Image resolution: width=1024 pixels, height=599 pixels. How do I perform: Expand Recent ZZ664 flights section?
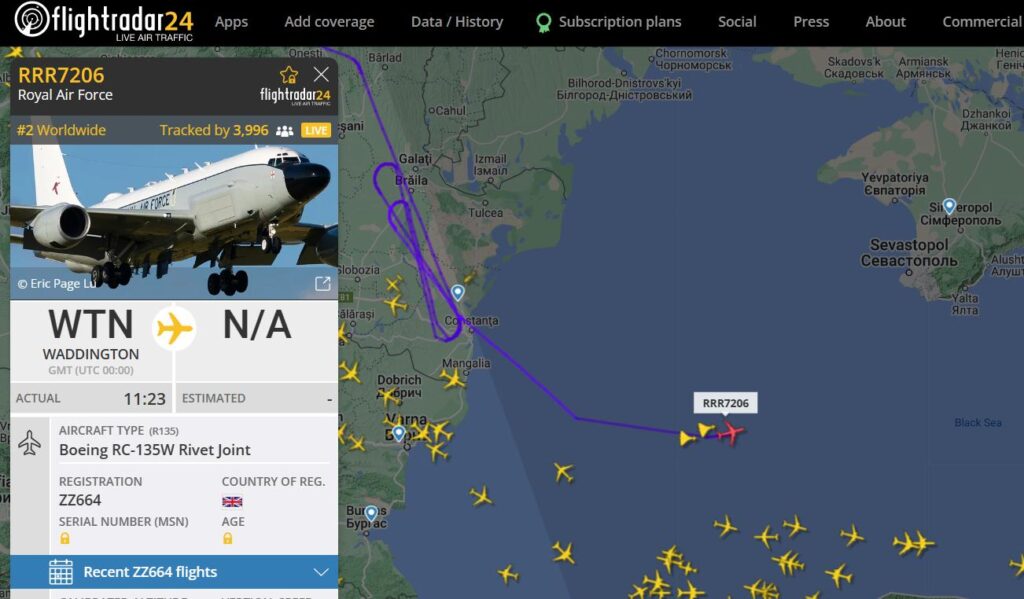174,572
